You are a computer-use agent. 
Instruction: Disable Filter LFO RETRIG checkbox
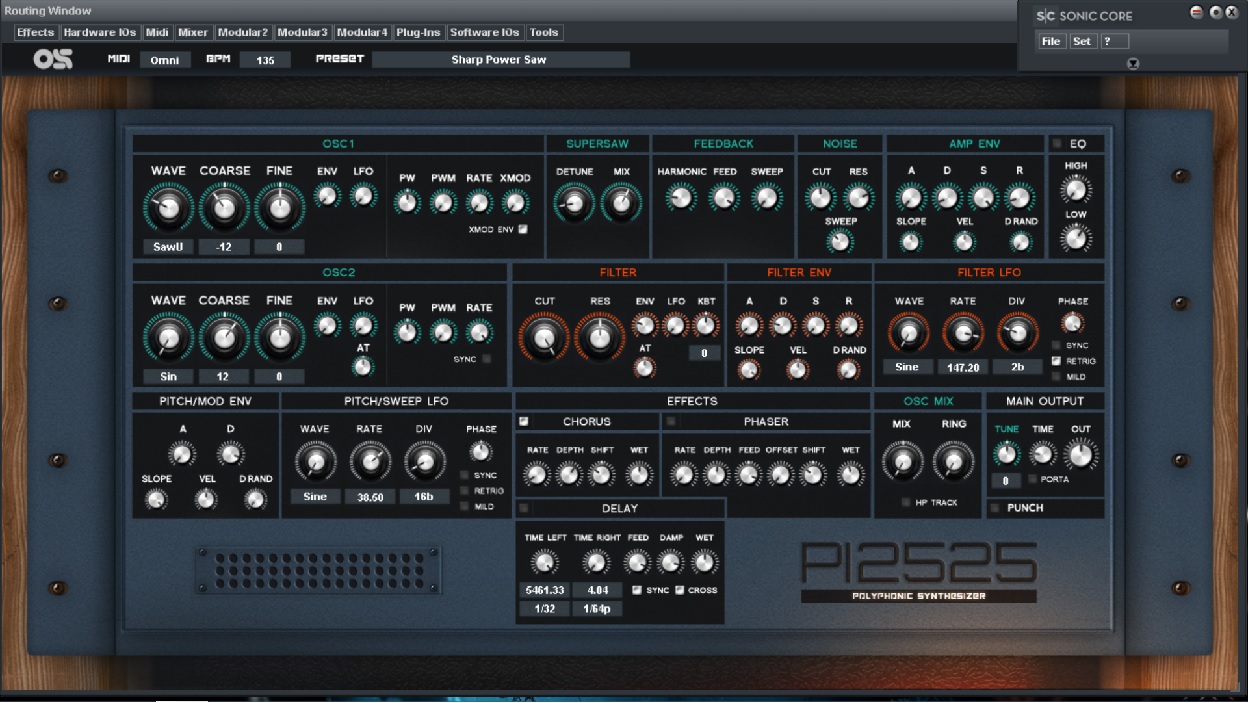pyautogui.click(x=1056, y=361)
